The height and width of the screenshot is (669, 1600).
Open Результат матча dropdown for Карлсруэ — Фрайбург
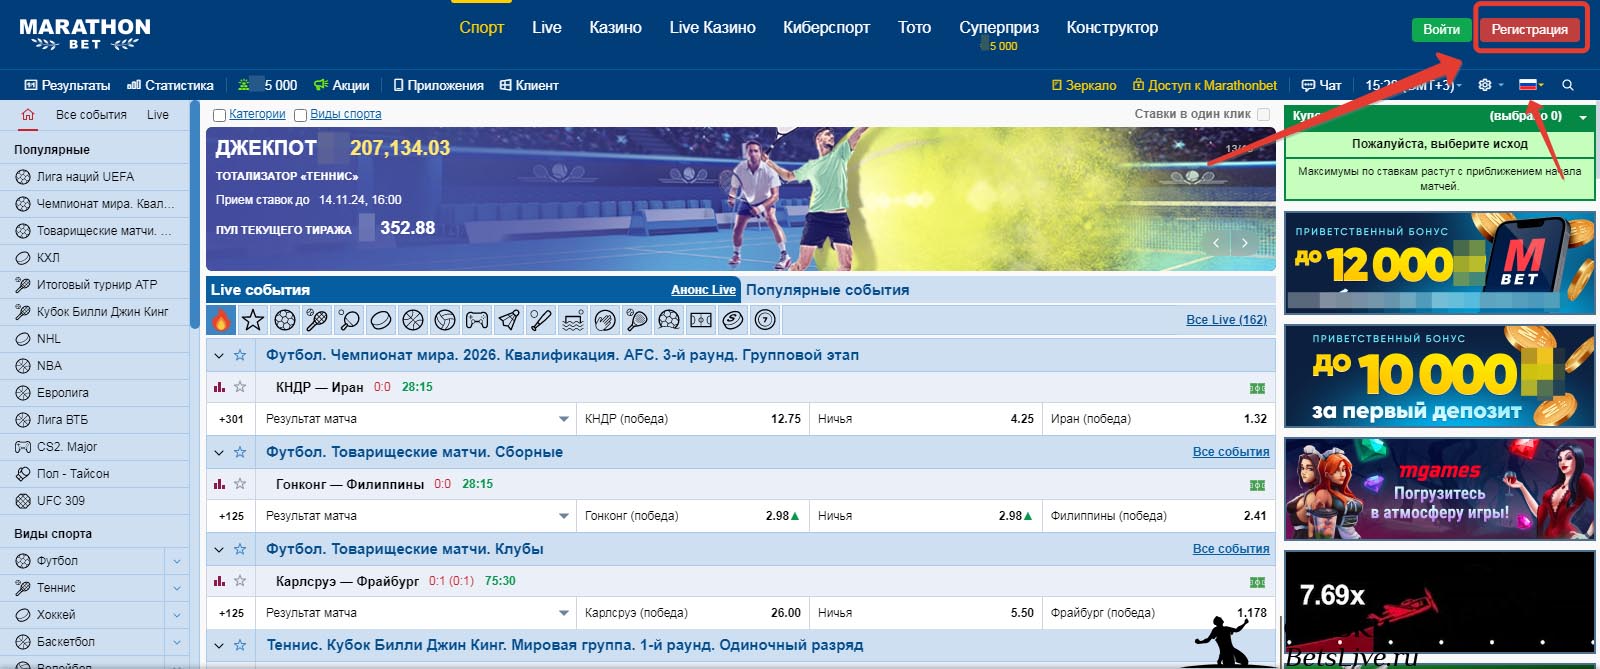416,613
